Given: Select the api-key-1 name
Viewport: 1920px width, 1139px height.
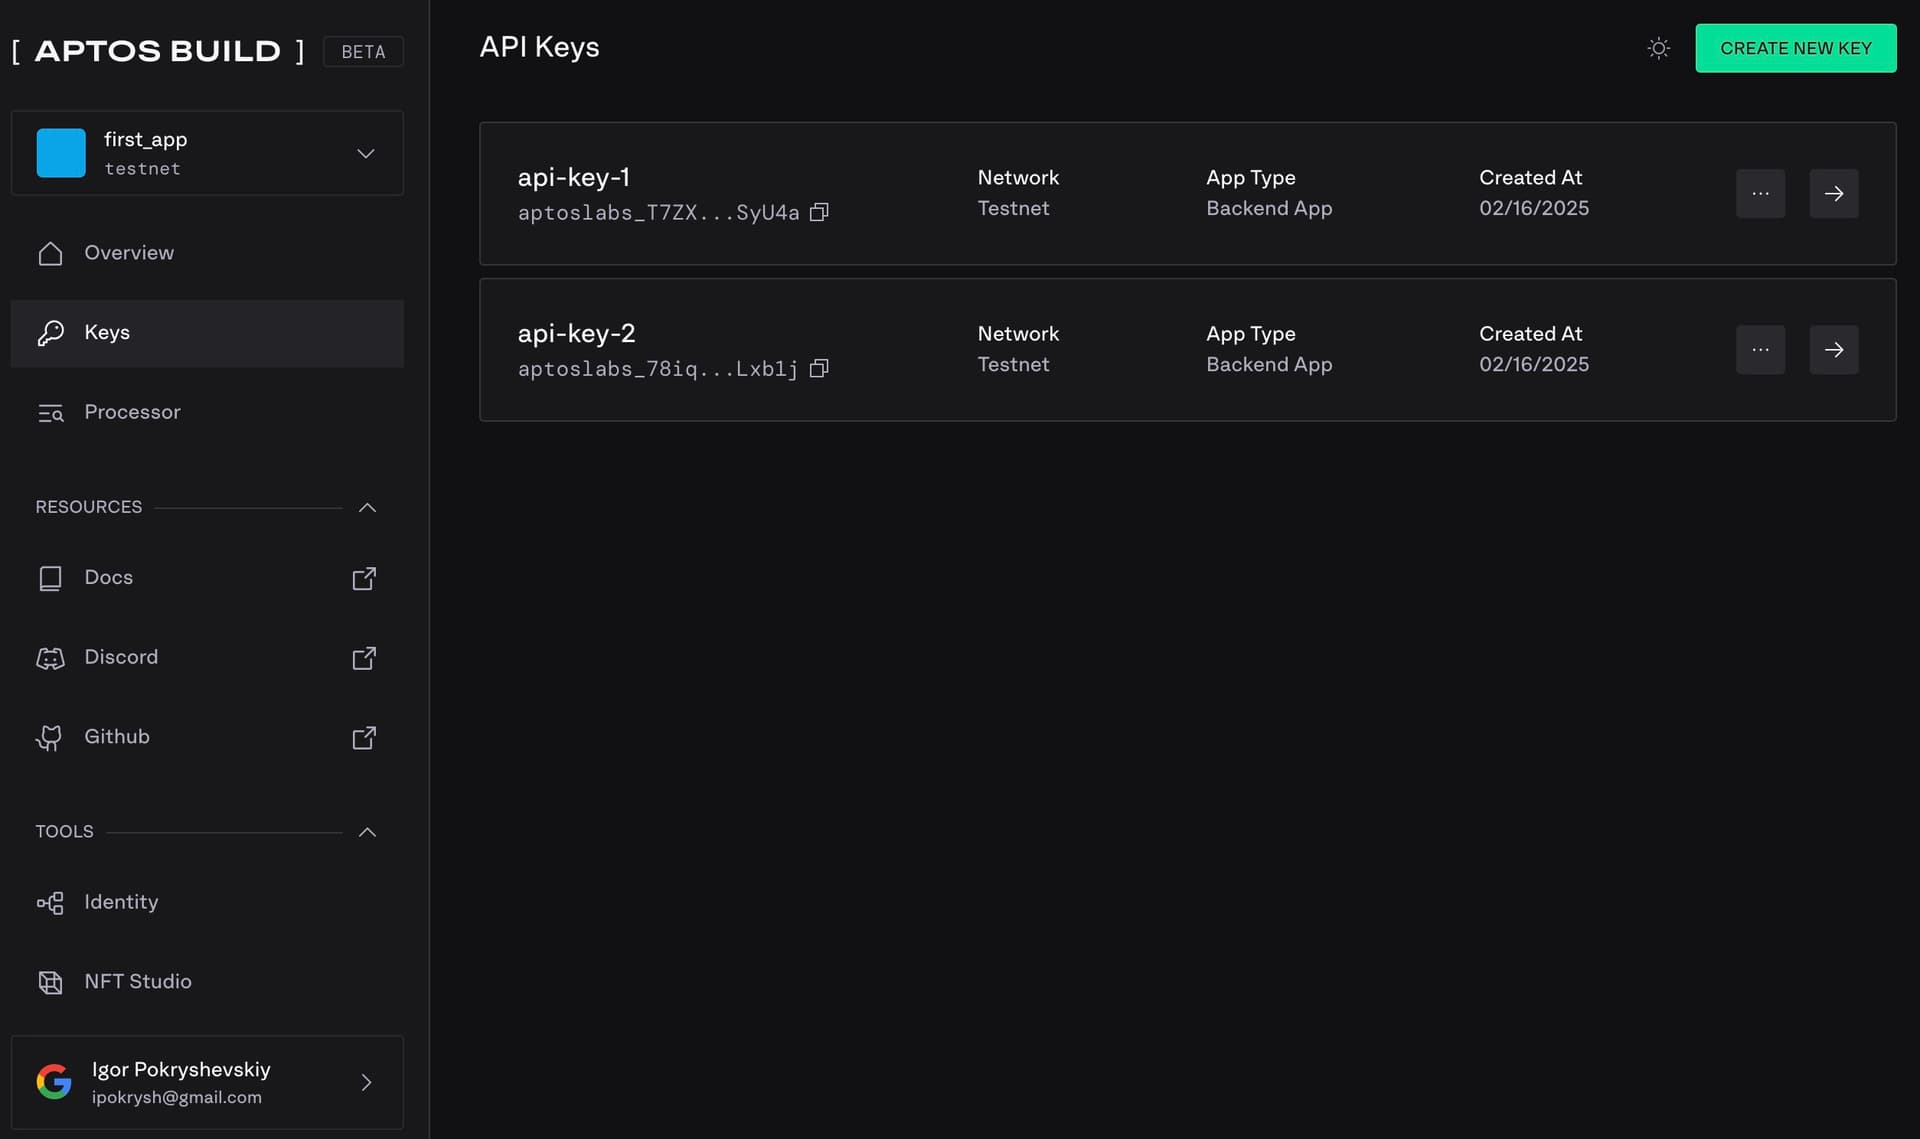Looking at the screenshot, I should pos(573,177).
